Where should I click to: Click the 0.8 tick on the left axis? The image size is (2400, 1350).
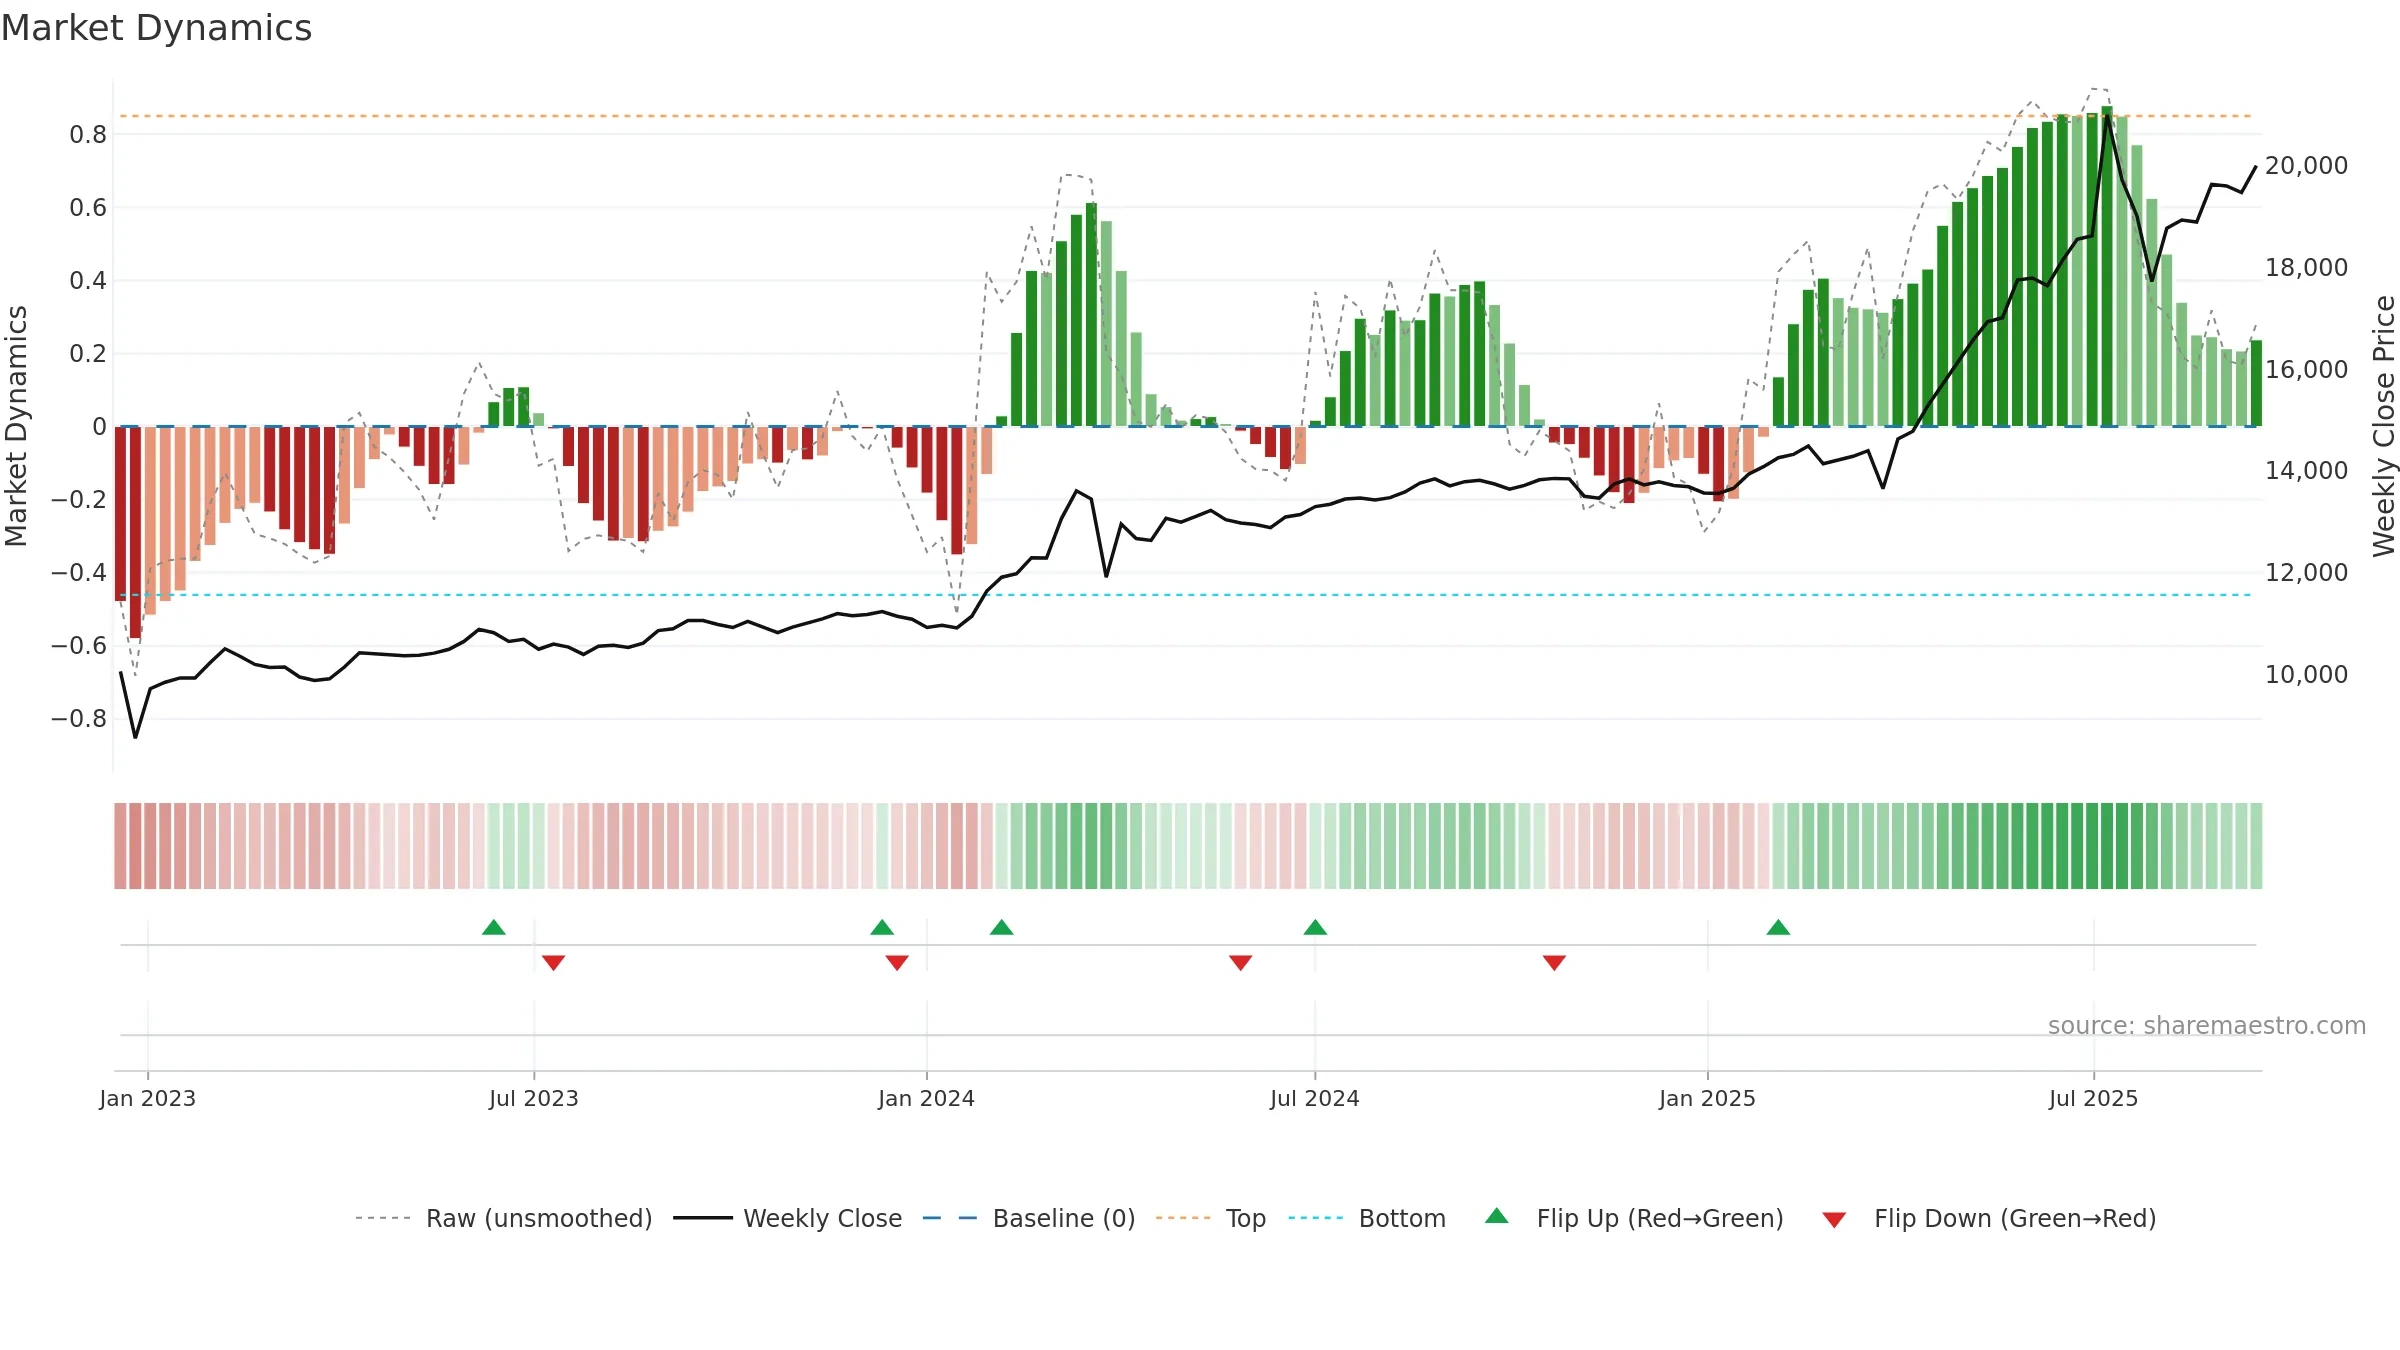pyautogui.click(x=88, y=135)
